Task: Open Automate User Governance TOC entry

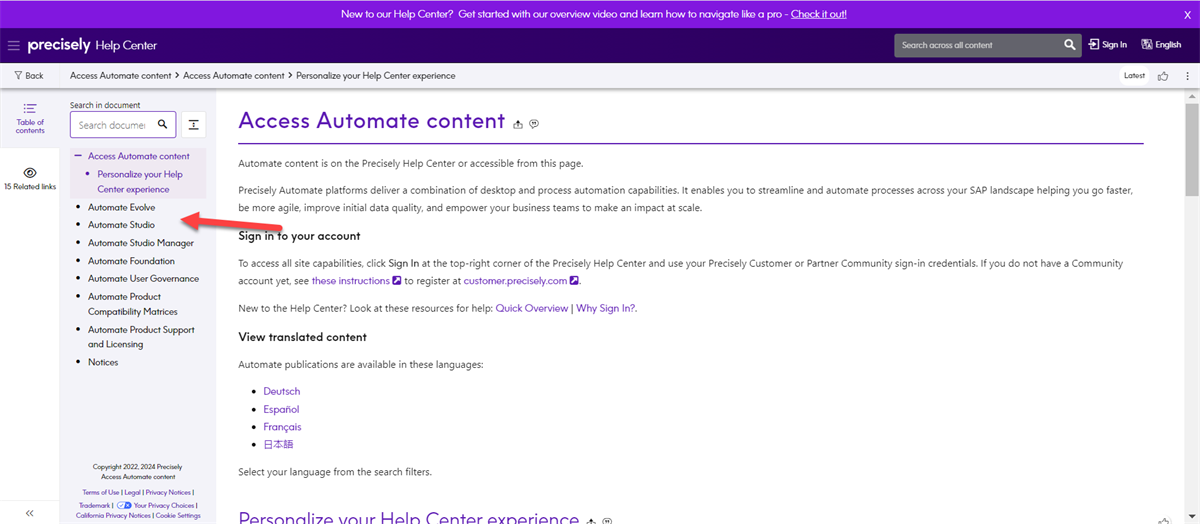Action: (x=143, y=279)
